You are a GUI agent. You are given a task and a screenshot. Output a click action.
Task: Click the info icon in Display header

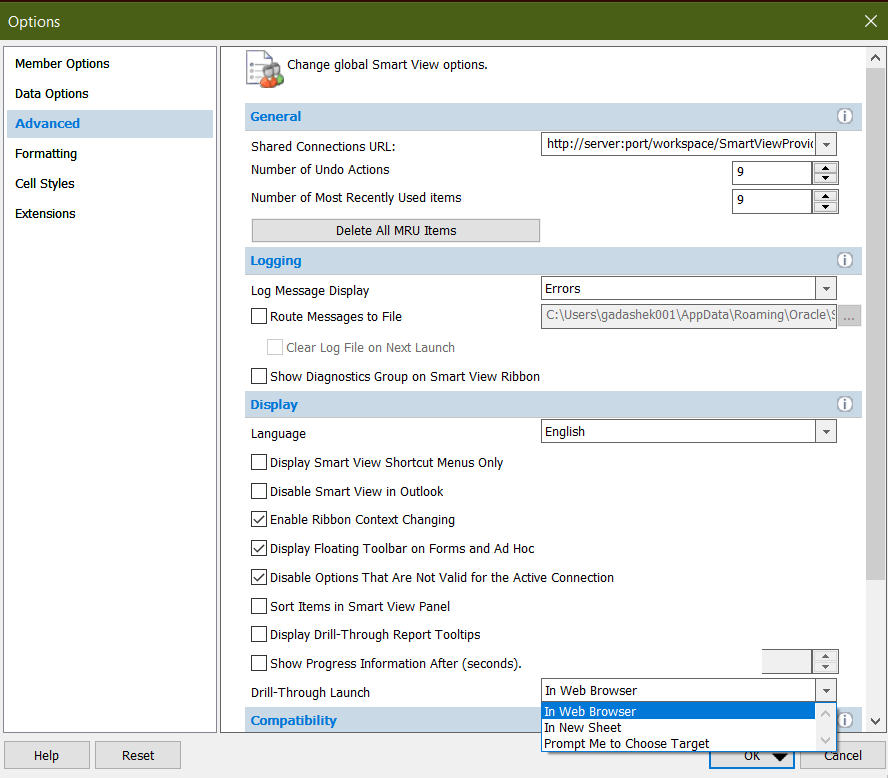pos(845,405)
